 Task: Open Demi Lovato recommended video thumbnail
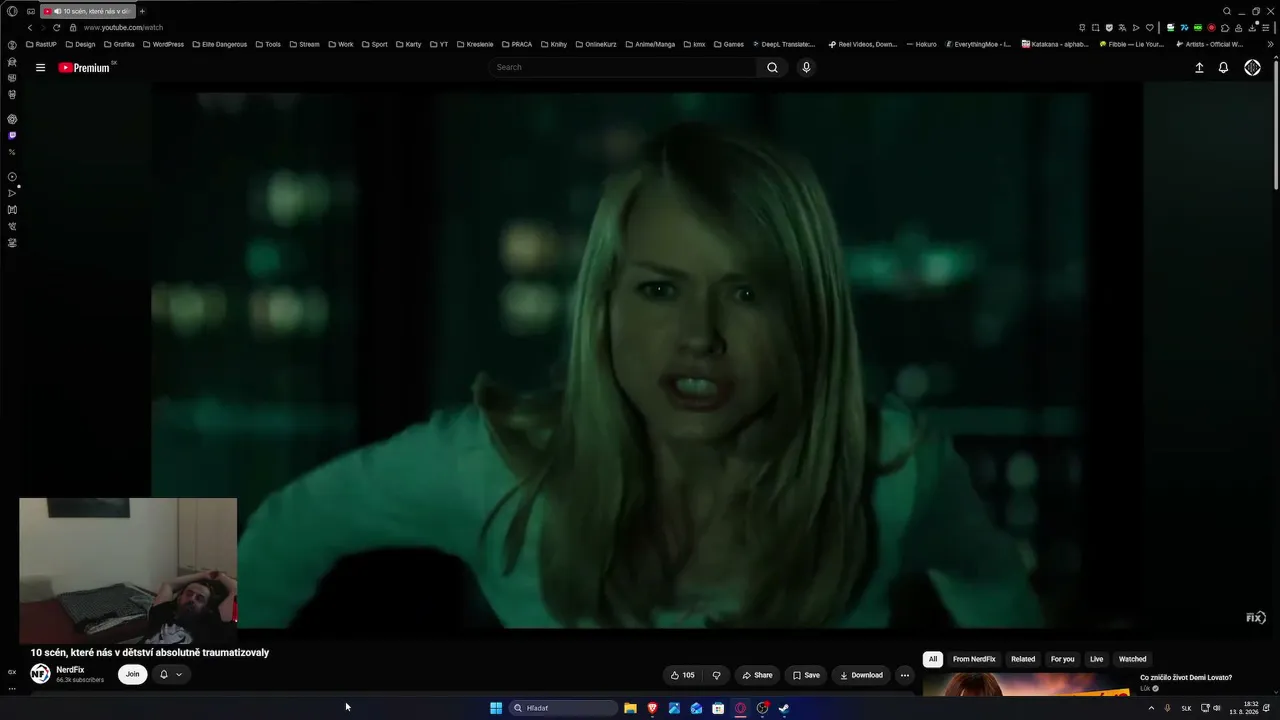coord(1026,685)
